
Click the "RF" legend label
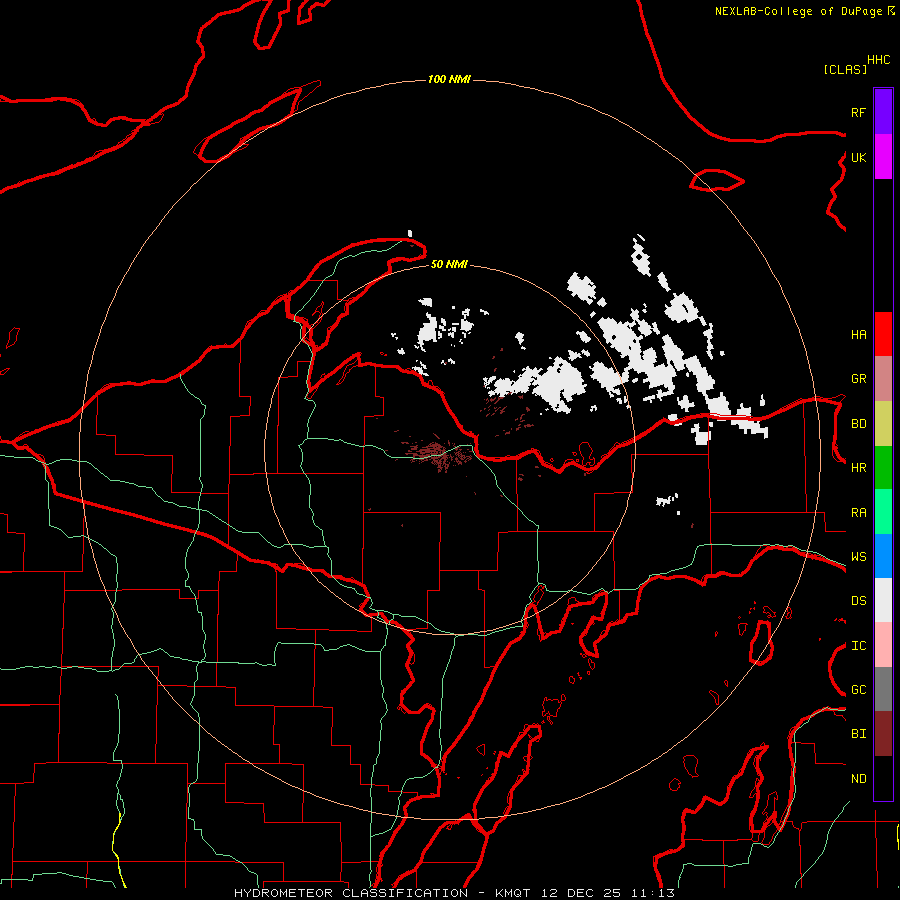858,112
